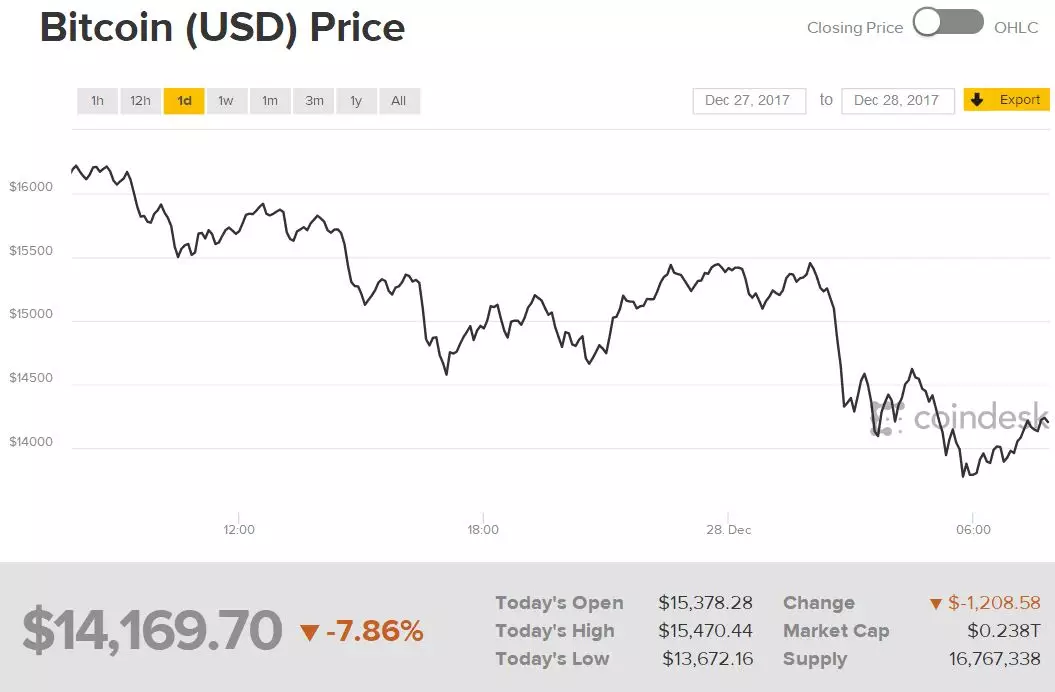Switch chart to 1w range
This screenshot has width=1055, height=692.
(x=226, y=101)
